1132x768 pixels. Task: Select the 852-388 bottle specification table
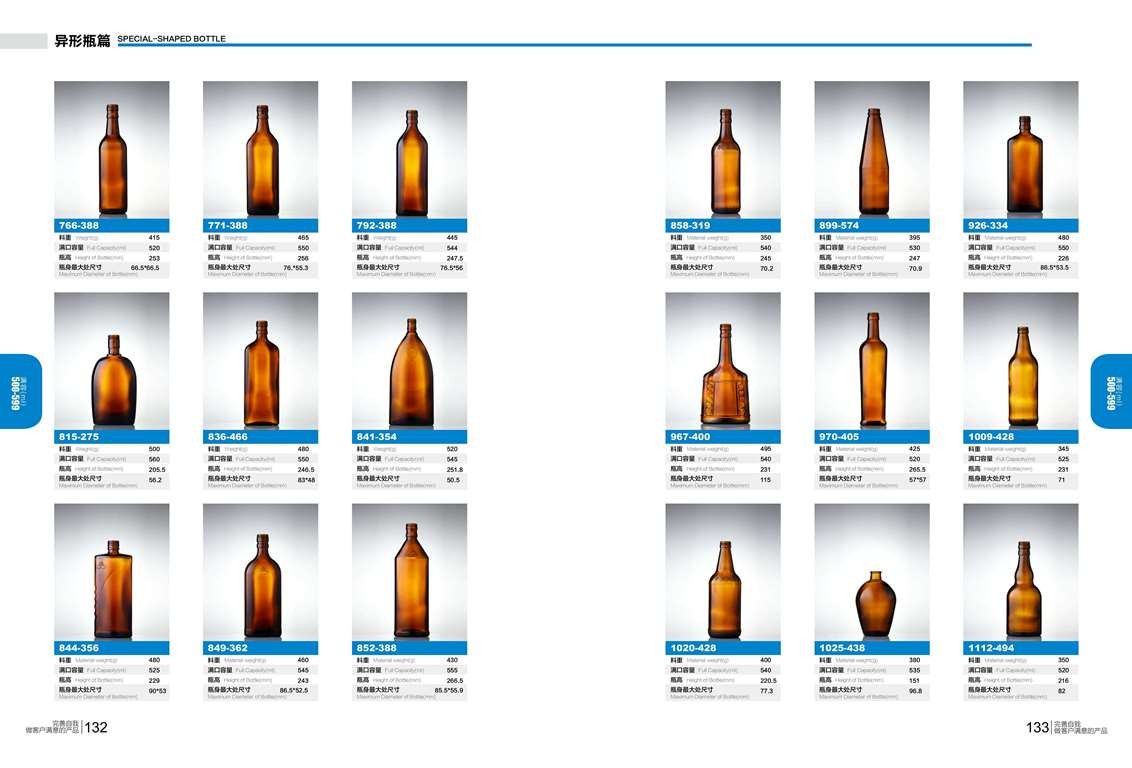[x=409, y=678]
